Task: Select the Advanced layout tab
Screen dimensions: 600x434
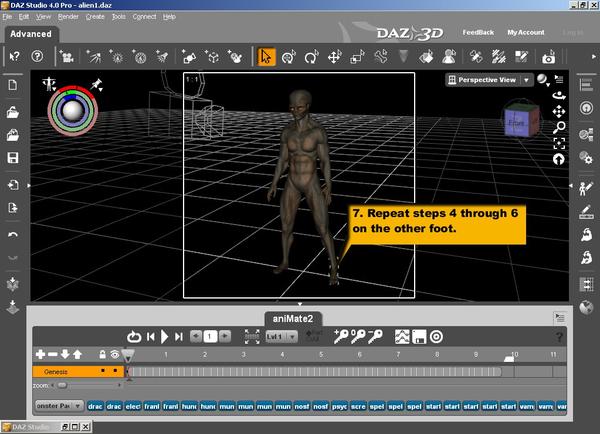Action: 31,34
